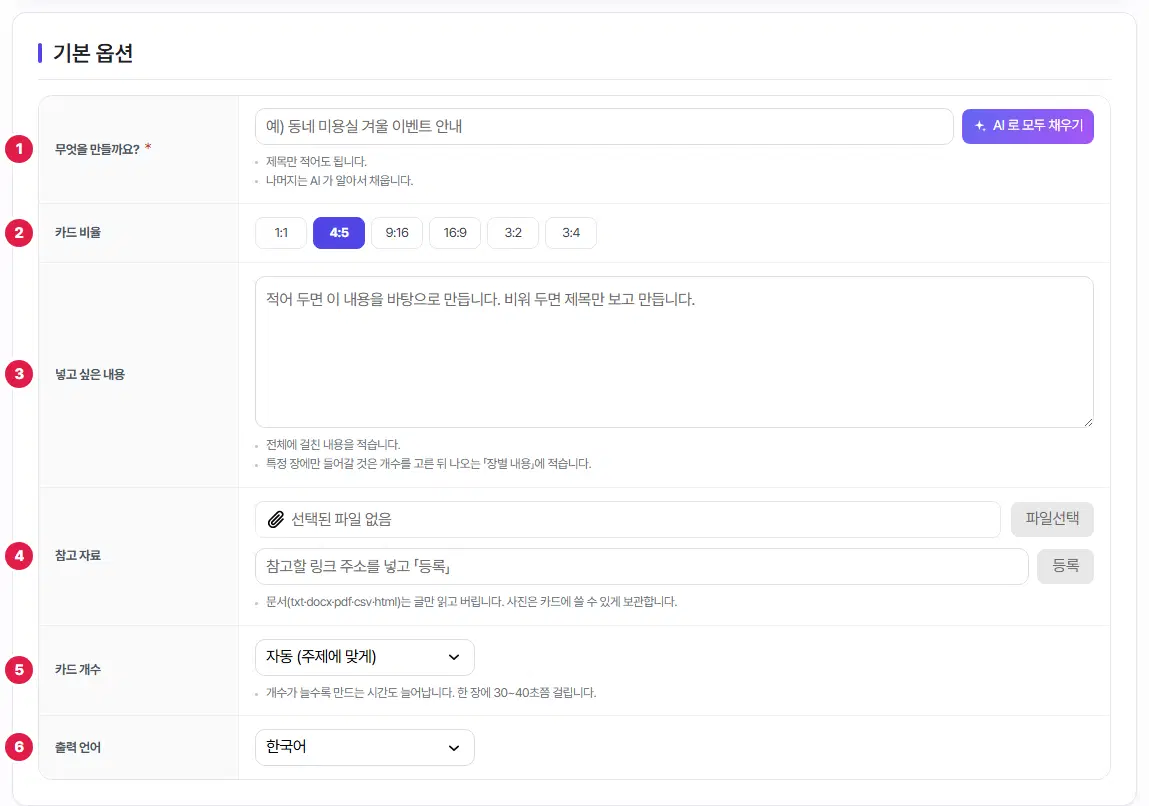Focus the '무엇을 만들까요?' title input field

pos(604,126)
